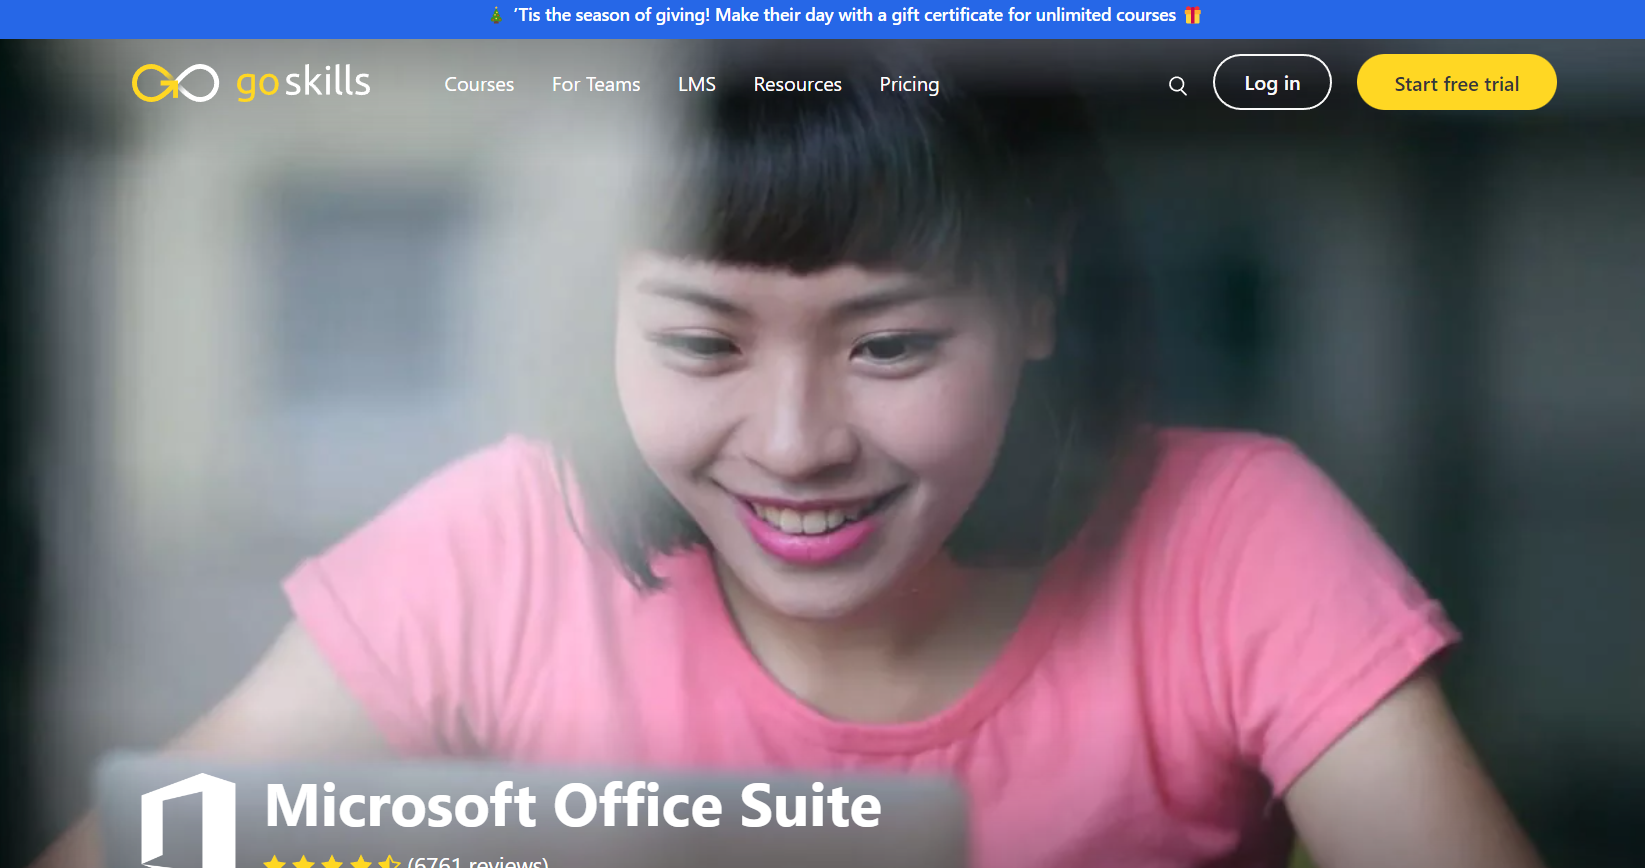This screenshot has height=868, width=1645.
Task: Click the third yellow rating star
Action: [x=332, y=862]
